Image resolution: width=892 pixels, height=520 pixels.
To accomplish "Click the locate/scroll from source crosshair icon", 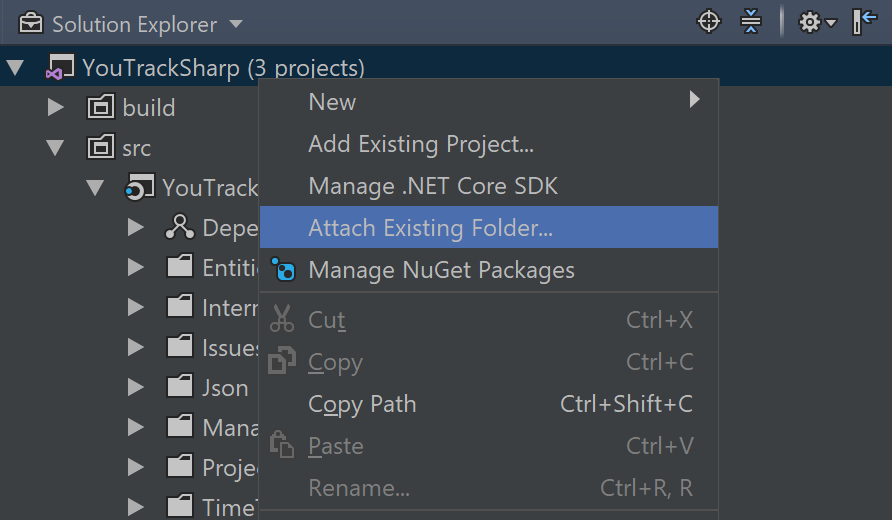I will point(709,22).
